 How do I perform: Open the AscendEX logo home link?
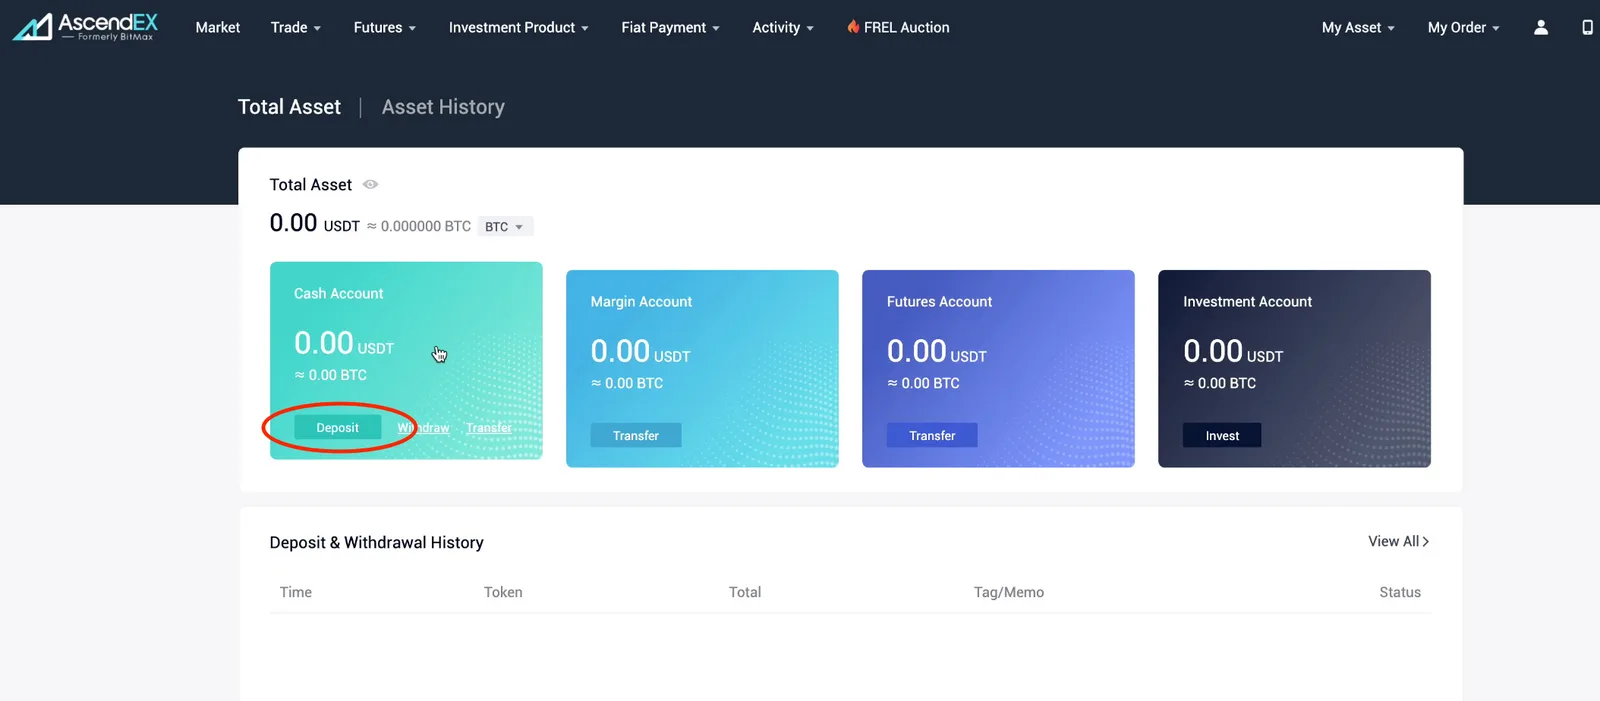[85, 27]
